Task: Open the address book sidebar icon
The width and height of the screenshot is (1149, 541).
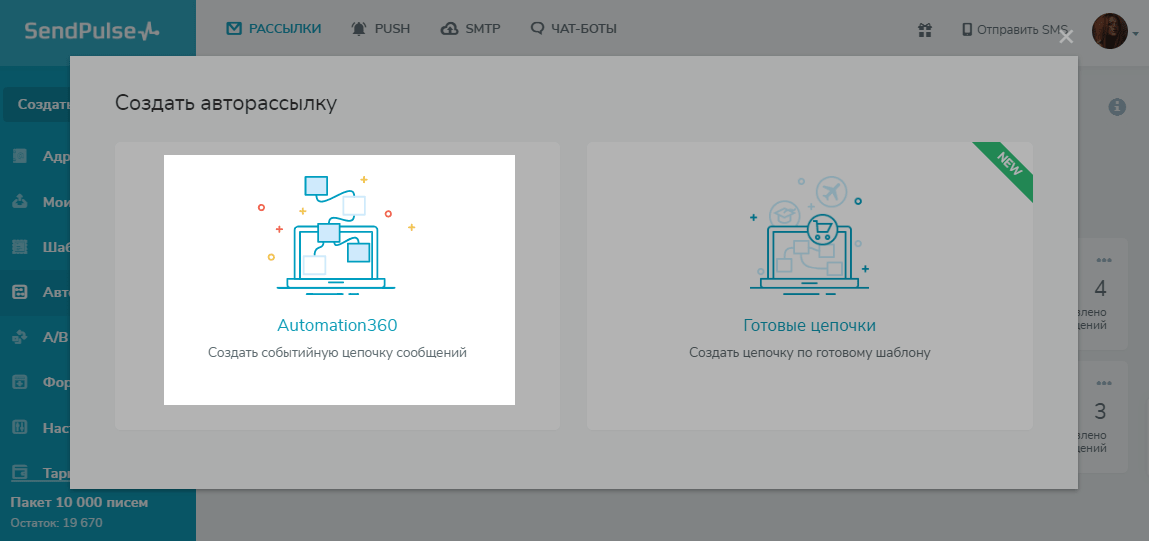Action: (20, 156)
